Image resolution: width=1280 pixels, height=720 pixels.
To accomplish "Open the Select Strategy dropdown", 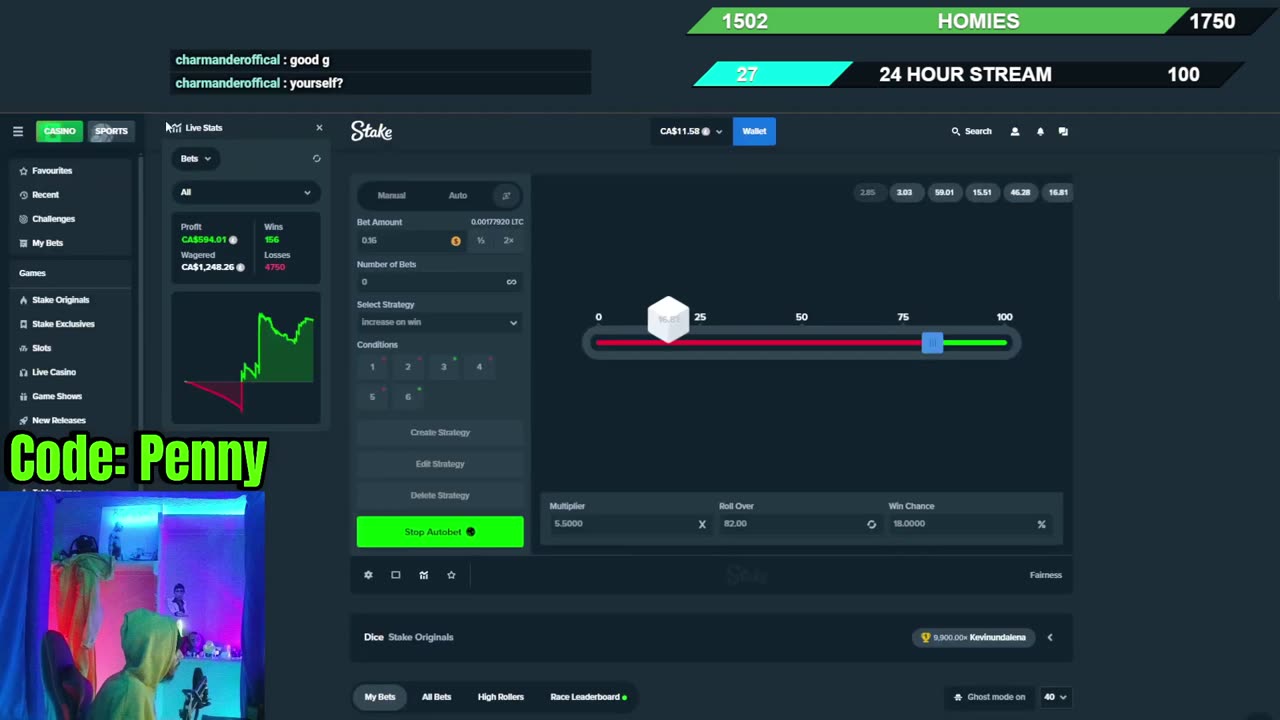I will click(439, 322).
